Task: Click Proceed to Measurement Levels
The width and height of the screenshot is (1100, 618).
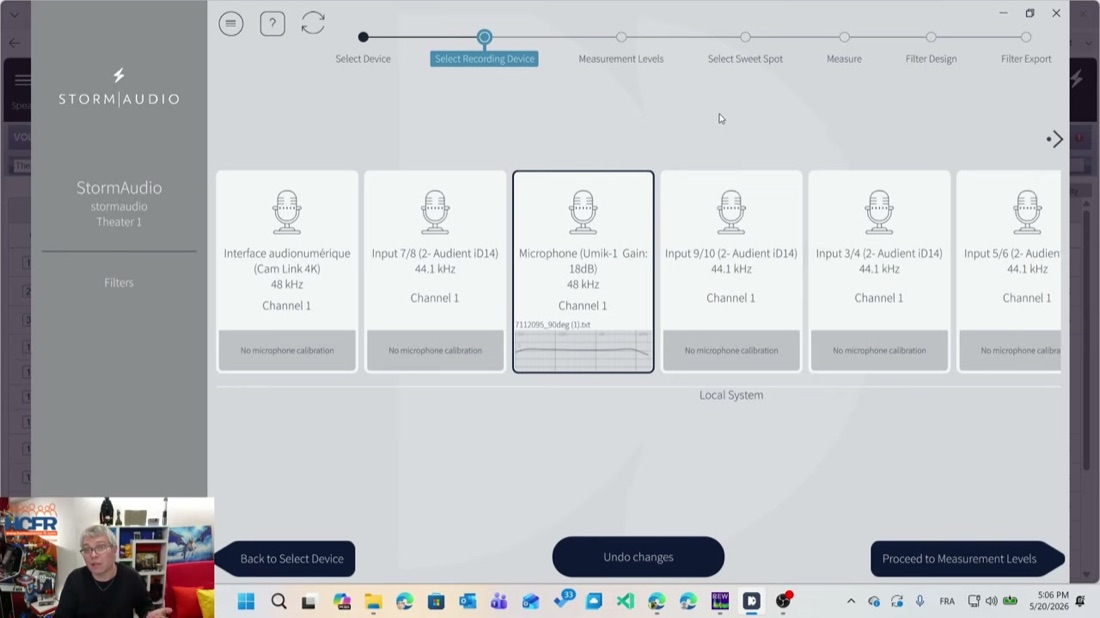Action: [966, 558]
